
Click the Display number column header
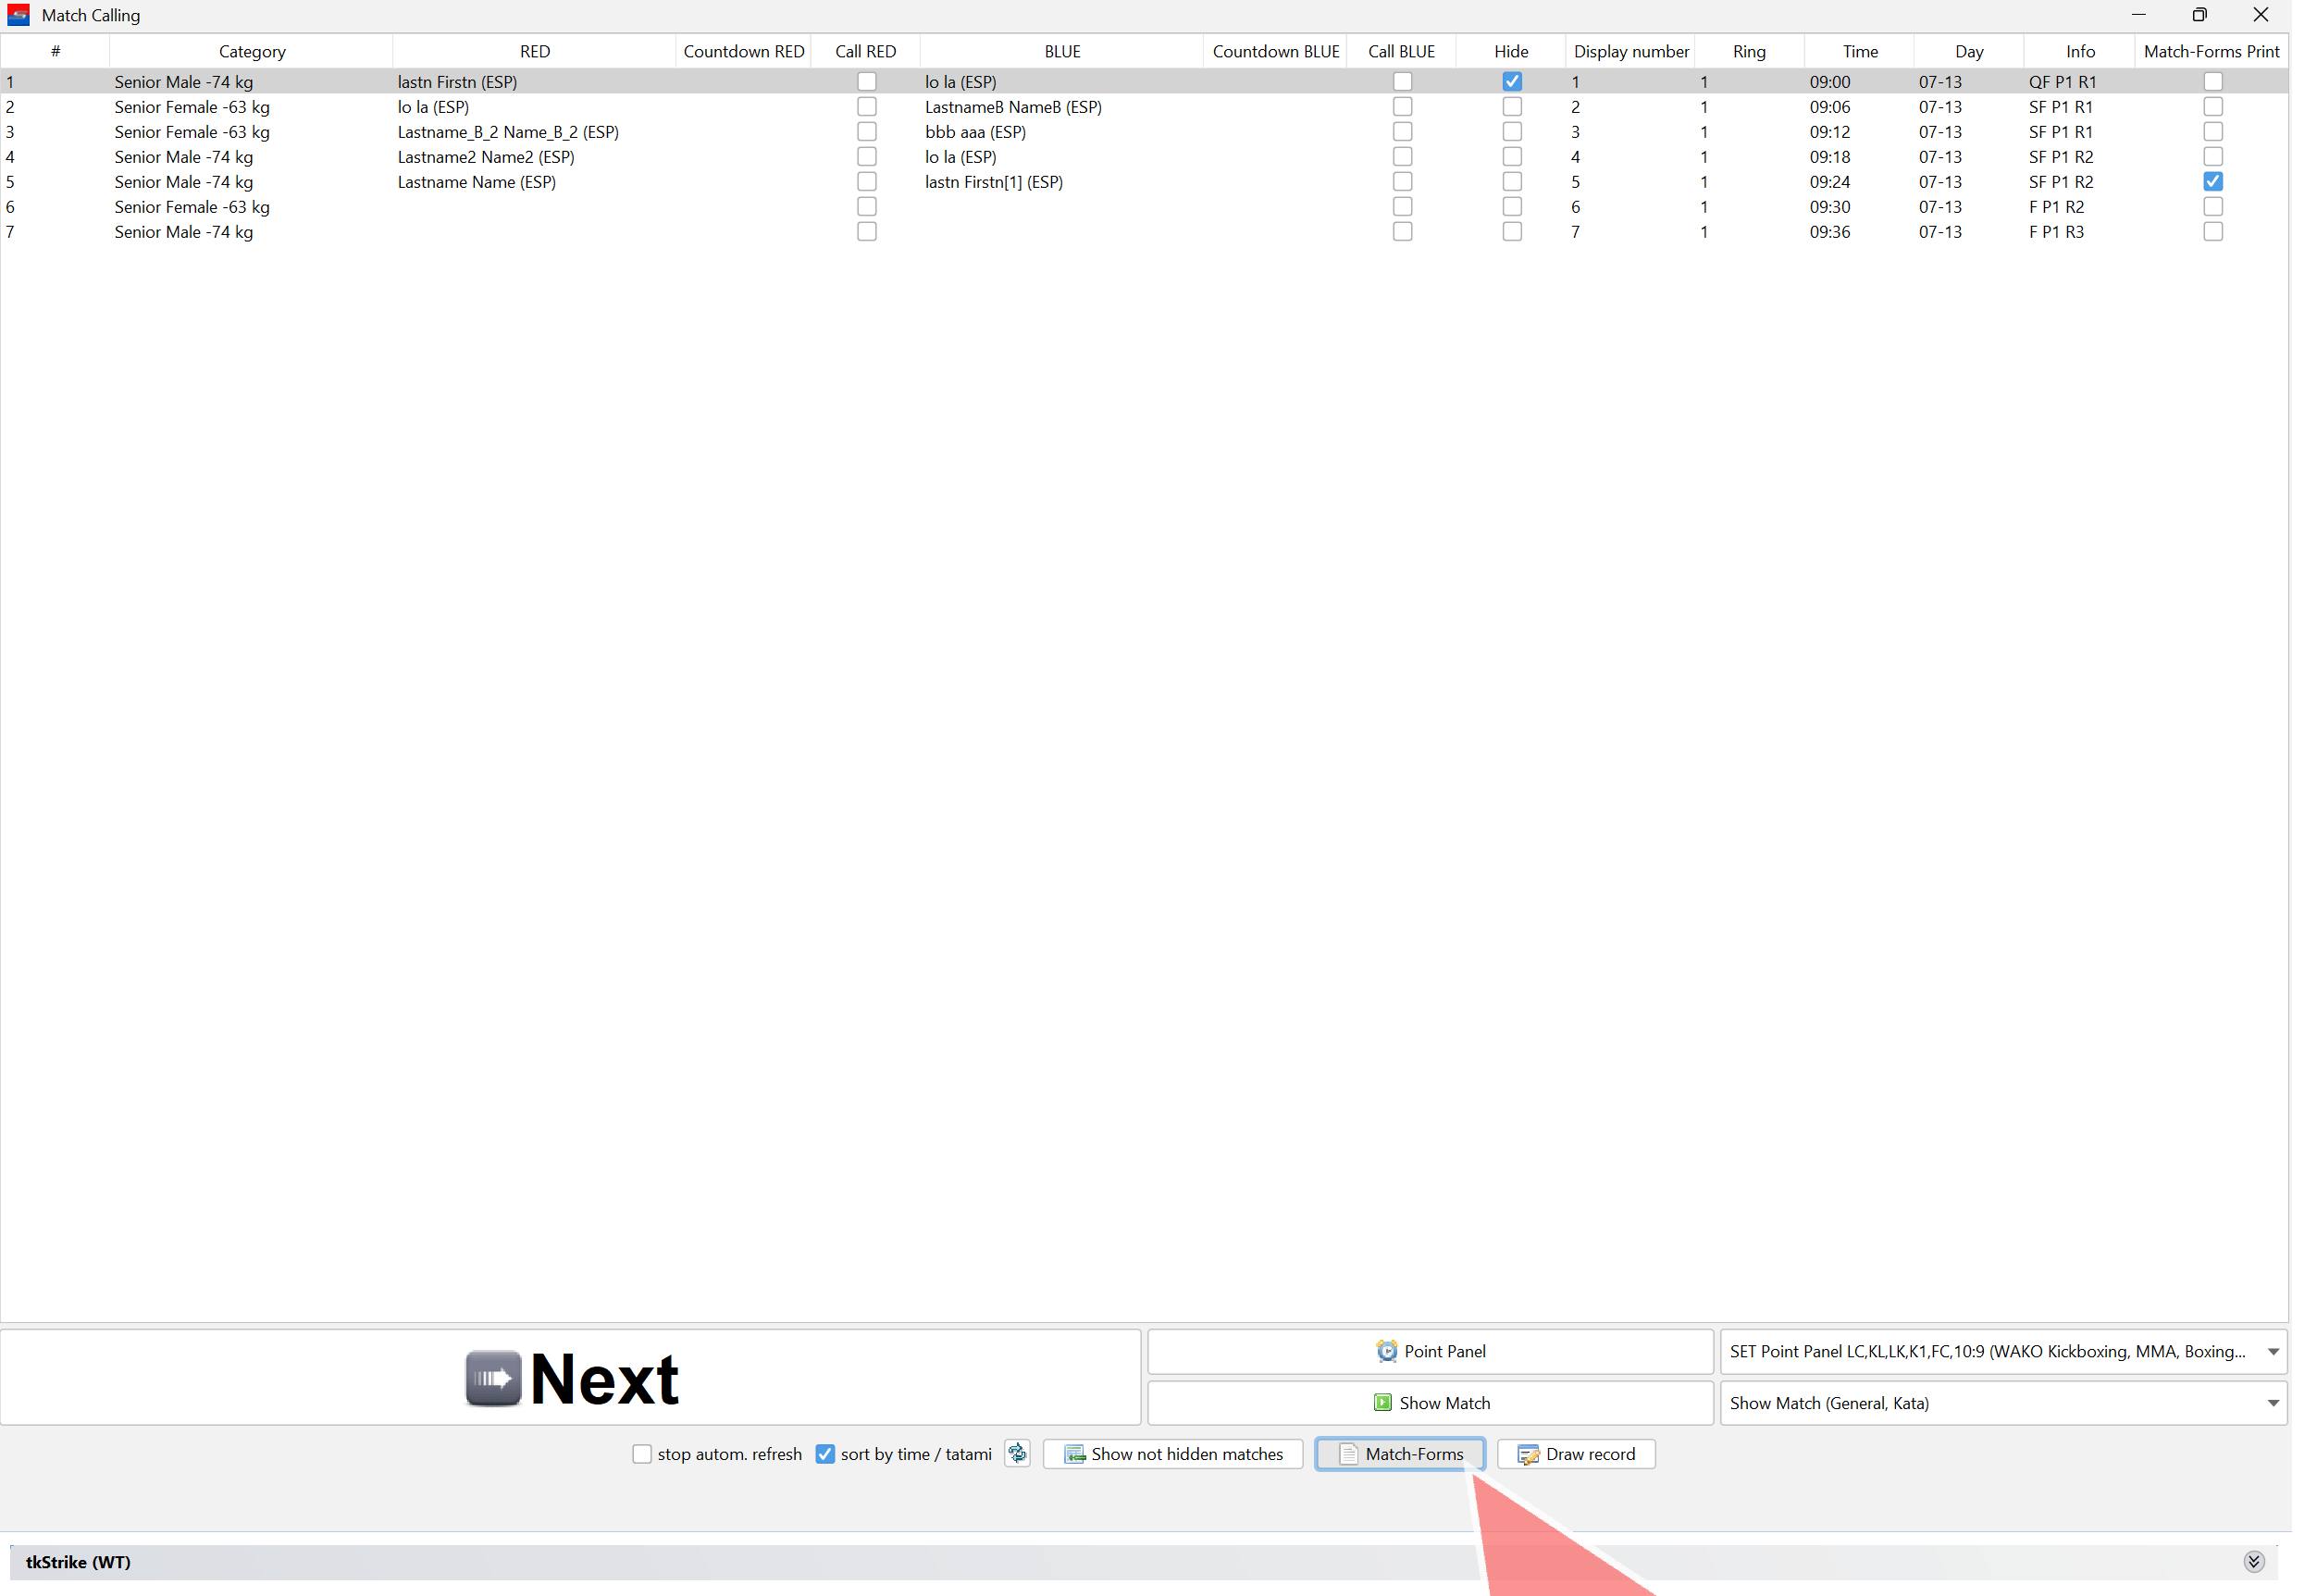coord(1631,51)
